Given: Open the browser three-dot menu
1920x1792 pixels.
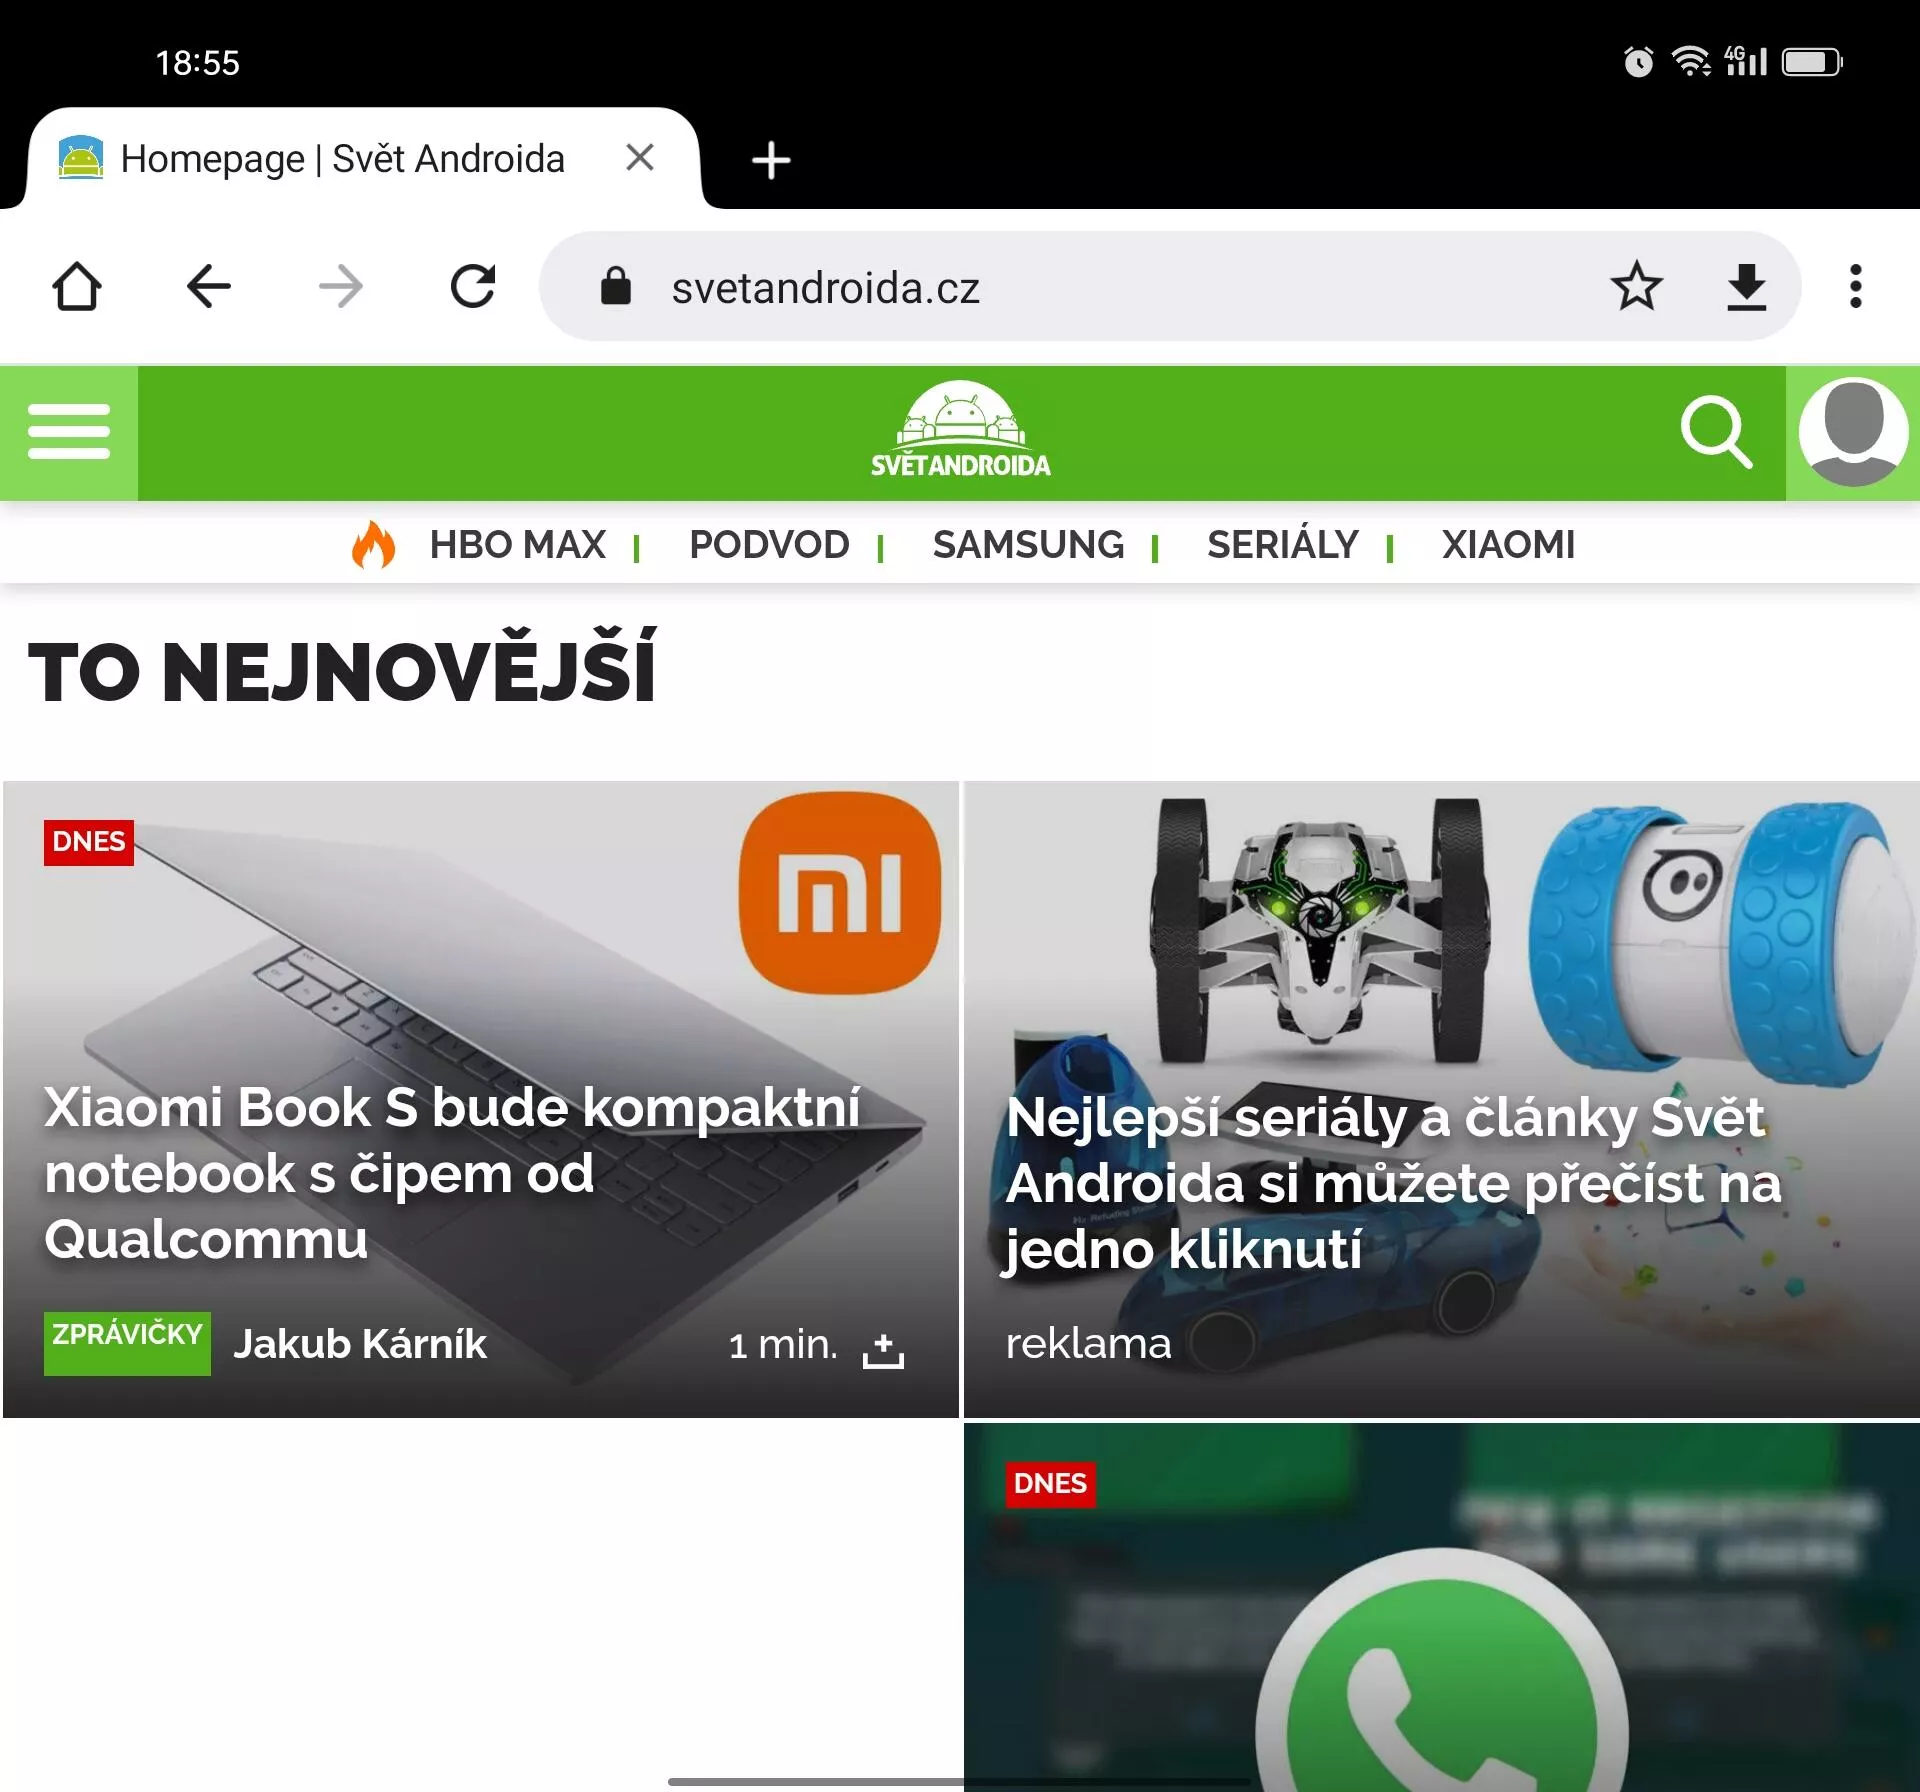Looking at the screenshot, I should pyautogui.click(x=1856, y=287).
